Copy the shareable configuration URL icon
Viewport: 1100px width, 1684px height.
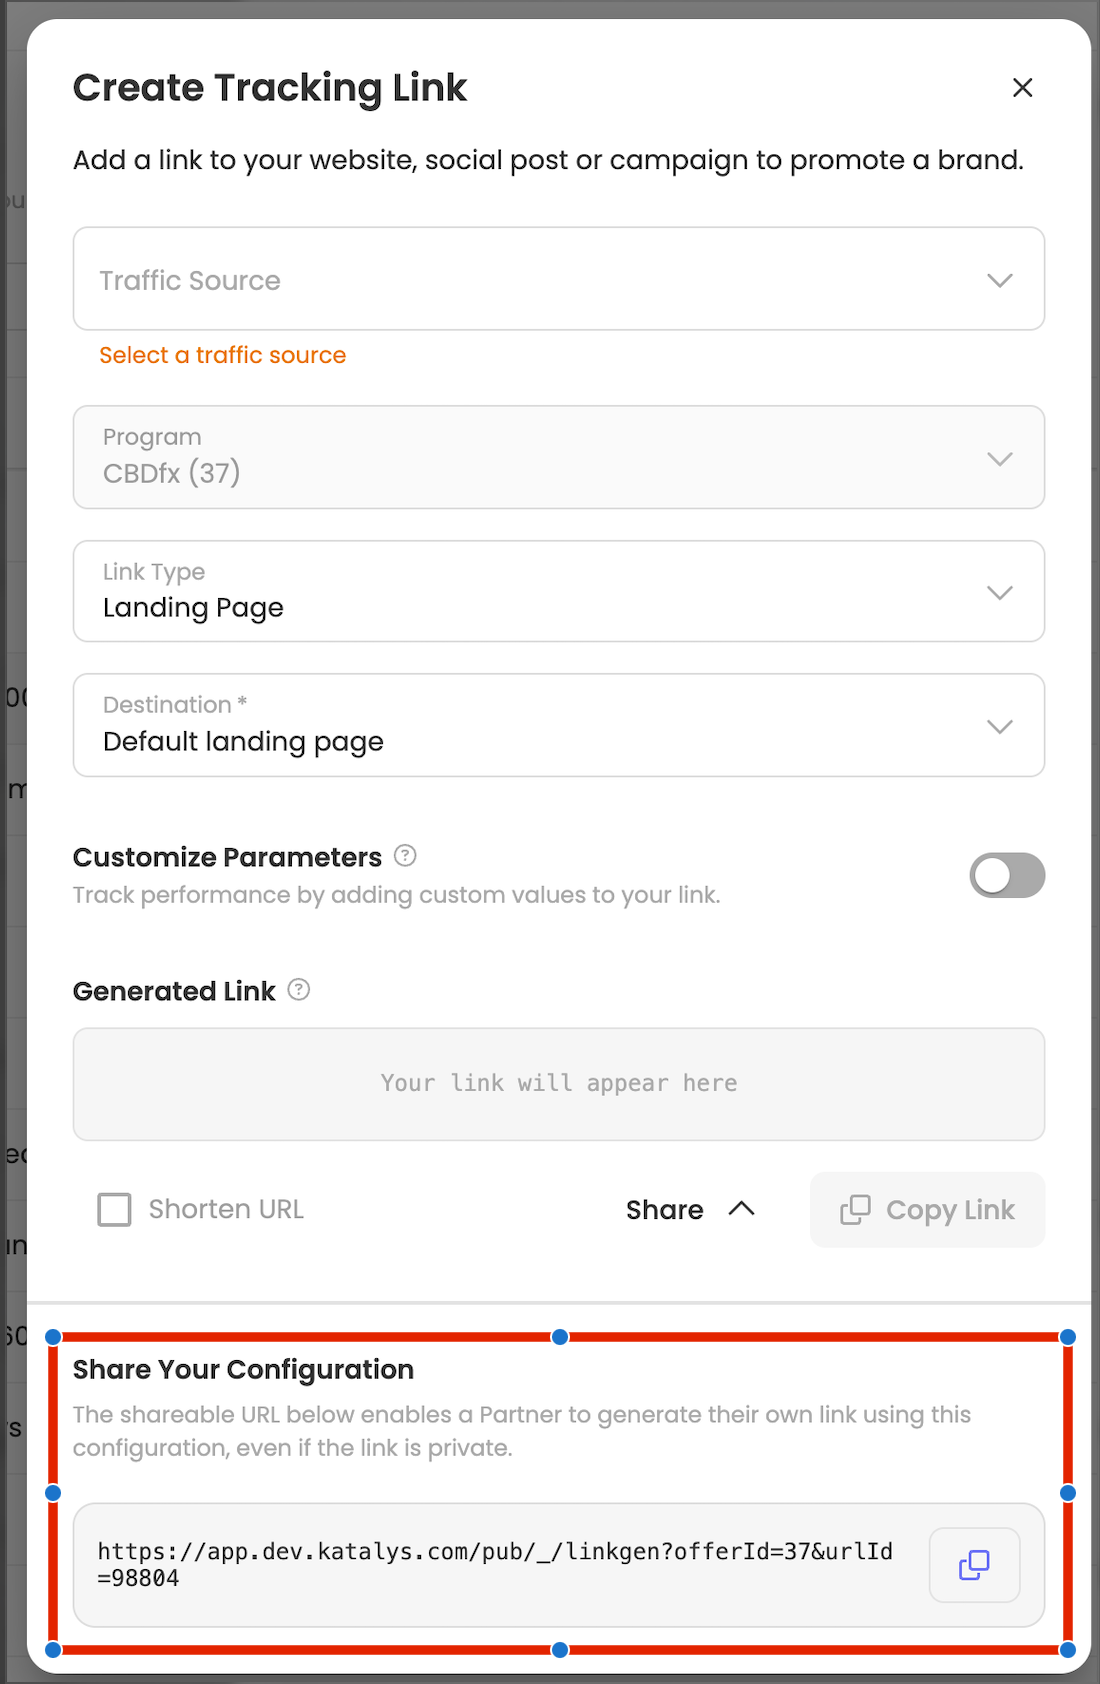[x=974, y=1565]
